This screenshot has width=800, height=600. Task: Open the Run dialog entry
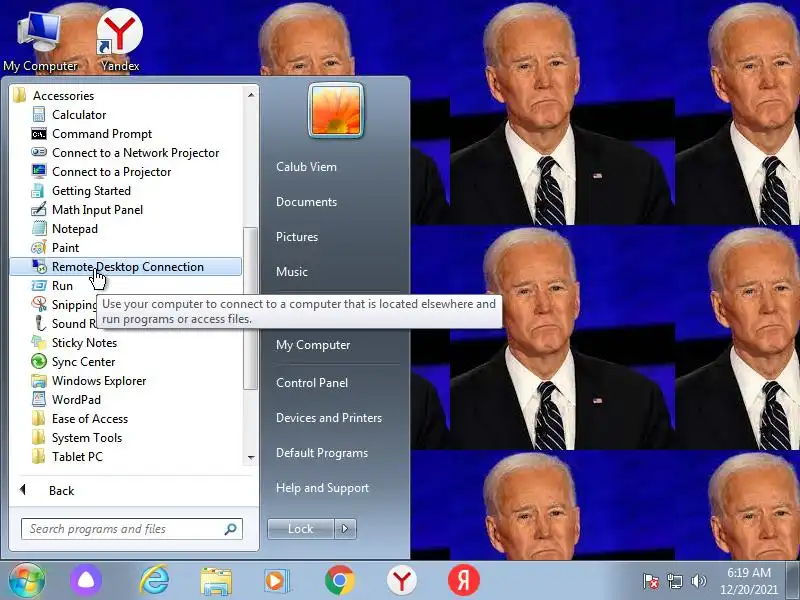click(62, 286)
